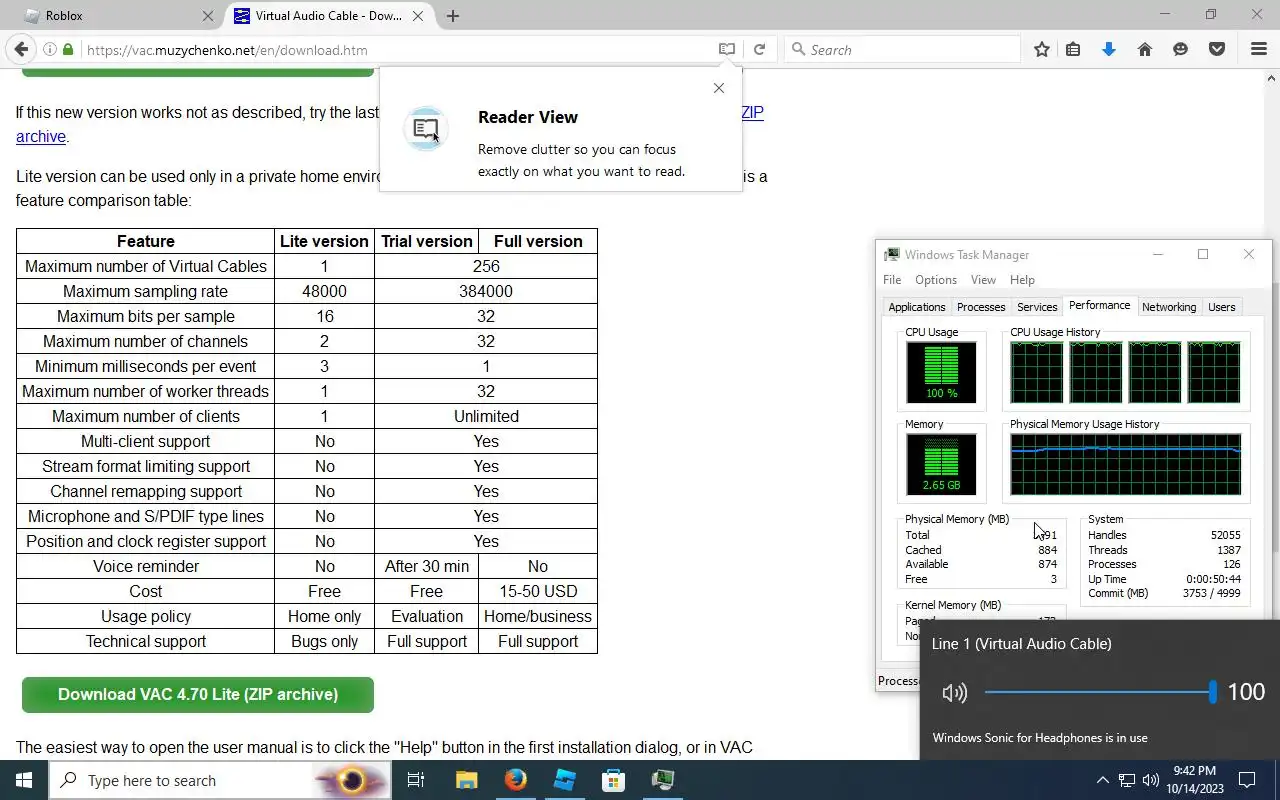Close the Virtual Audio Cable tab
Viewport: 1280px width, 800px height.
[x=419, y=16]
